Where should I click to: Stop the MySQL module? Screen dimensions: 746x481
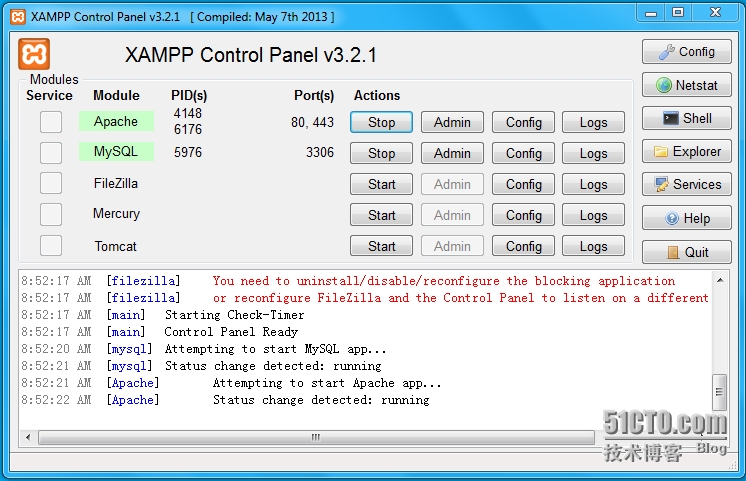click(381, 153)
